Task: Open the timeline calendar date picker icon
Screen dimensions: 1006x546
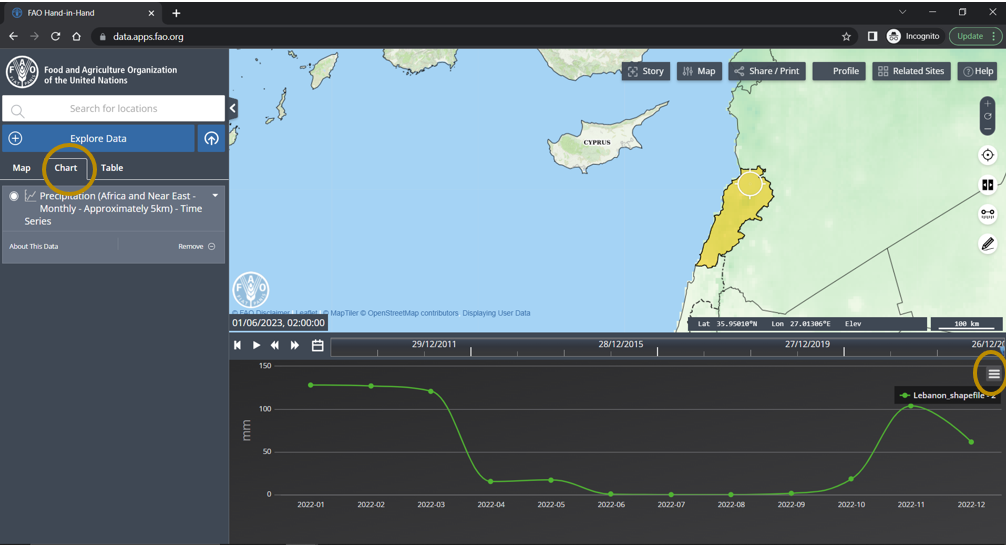Action: 317,345
